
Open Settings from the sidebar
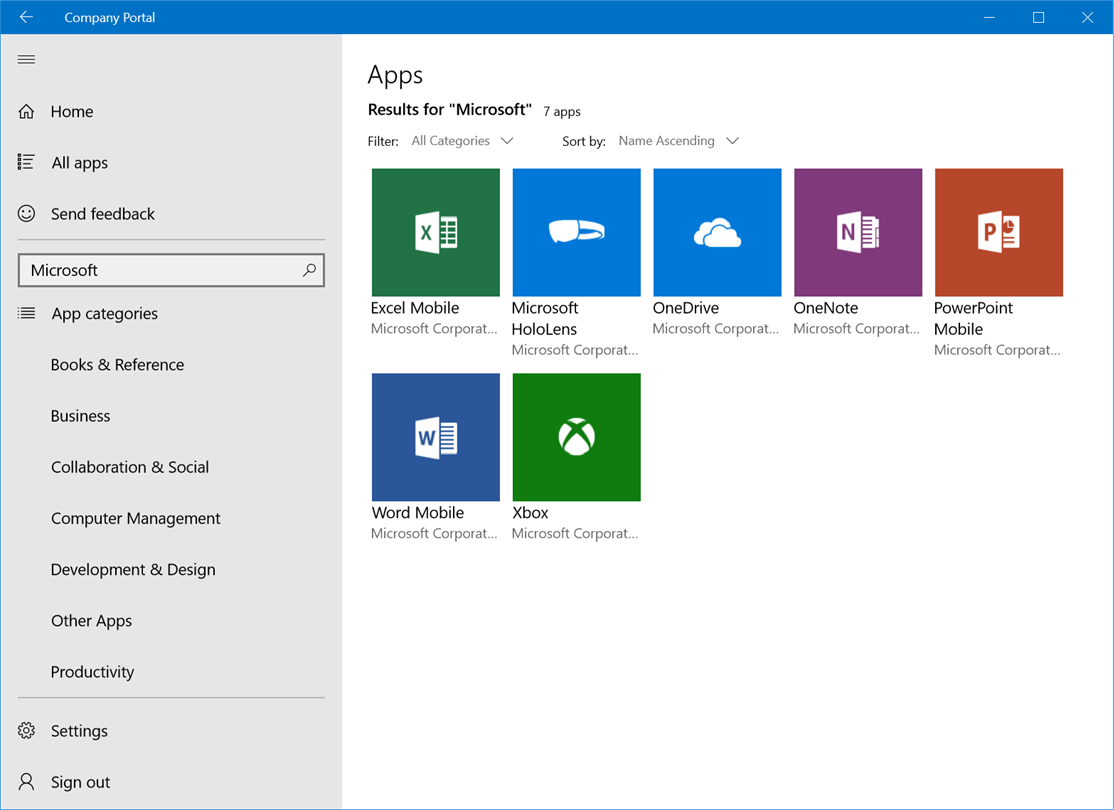point(79,731)
